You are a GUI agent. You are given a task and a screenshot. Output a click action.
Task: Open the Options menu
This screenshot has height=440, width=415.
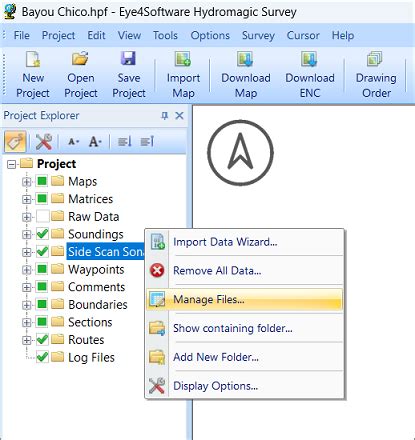[x=210, y=35]
